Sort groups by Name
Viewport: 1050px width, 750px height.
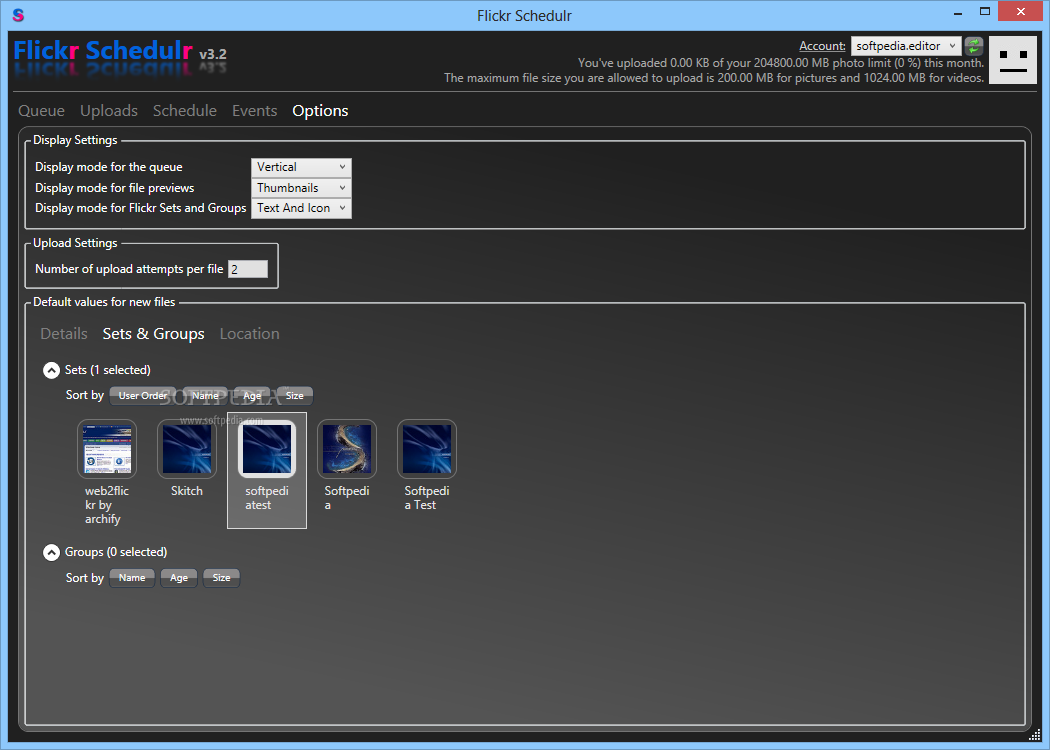click(132, 578)
